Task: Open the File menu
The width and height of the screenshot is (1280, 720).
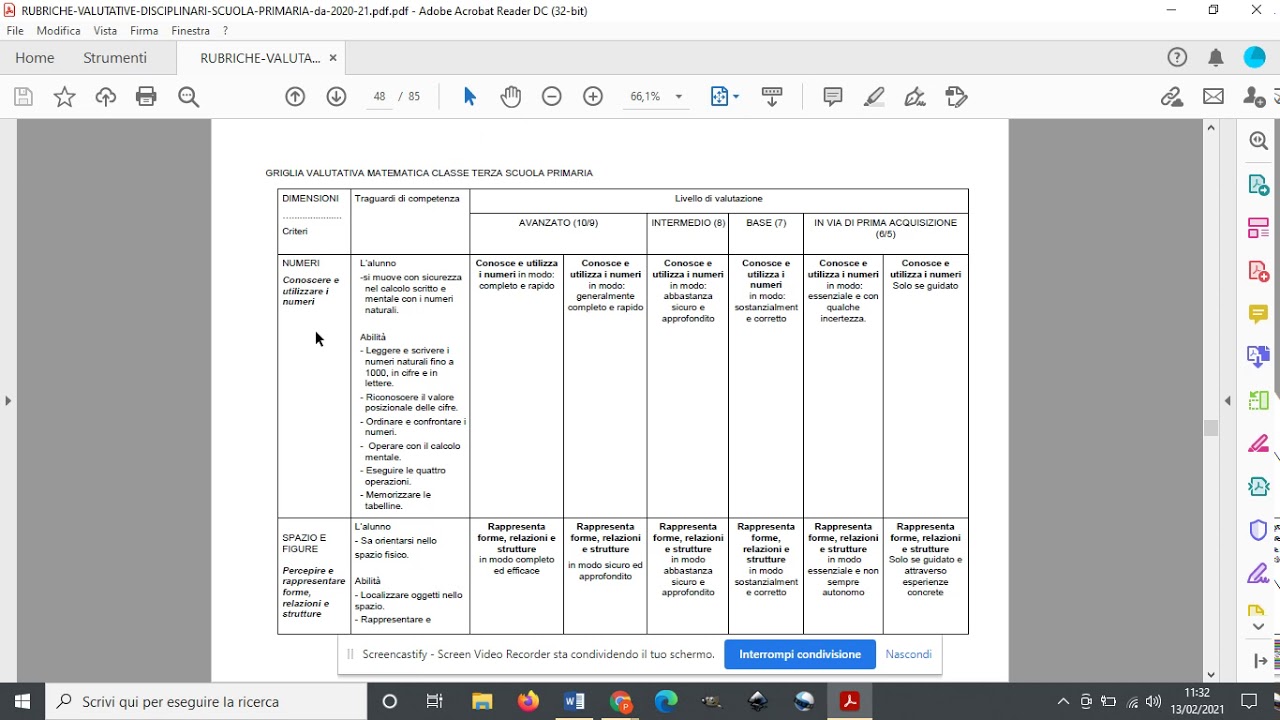Action: pos(15,31)
